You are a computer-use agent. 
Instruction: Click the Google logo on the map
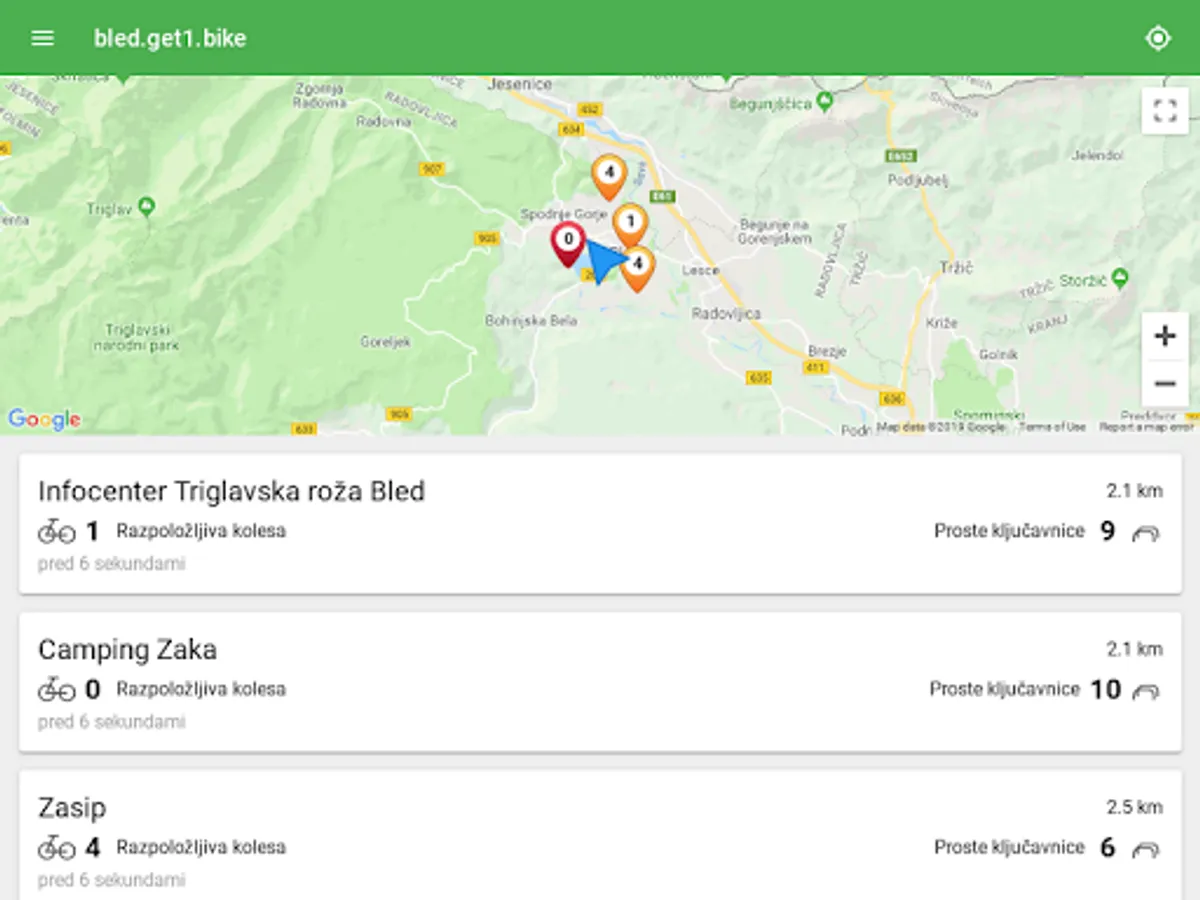point(44,419)
